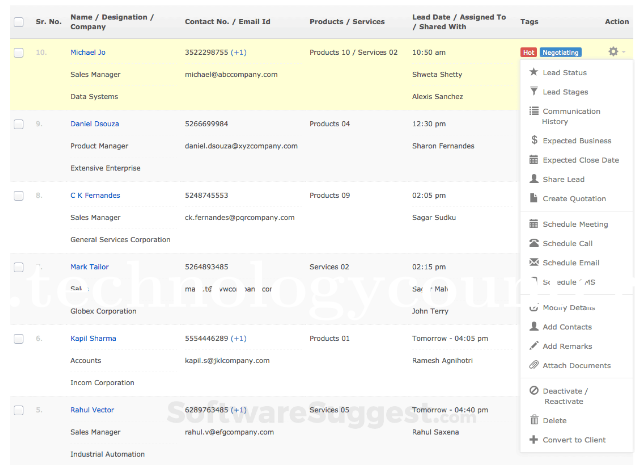Select Add Remarks menu item

(x=567, y=346)
